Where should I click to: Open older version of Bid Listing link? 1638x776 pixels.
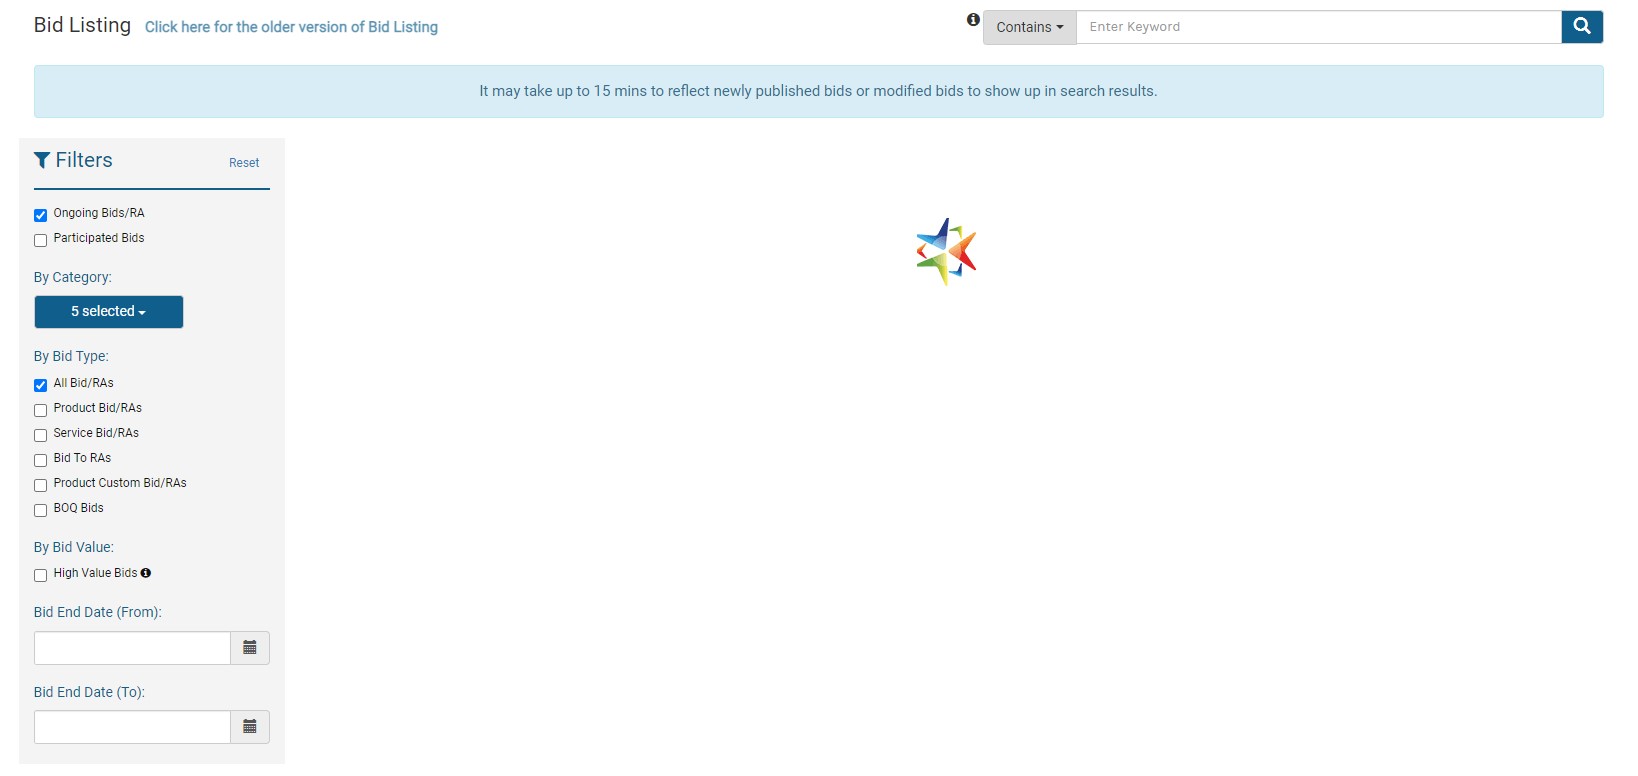pyautogui.click(x=291, y=27)
